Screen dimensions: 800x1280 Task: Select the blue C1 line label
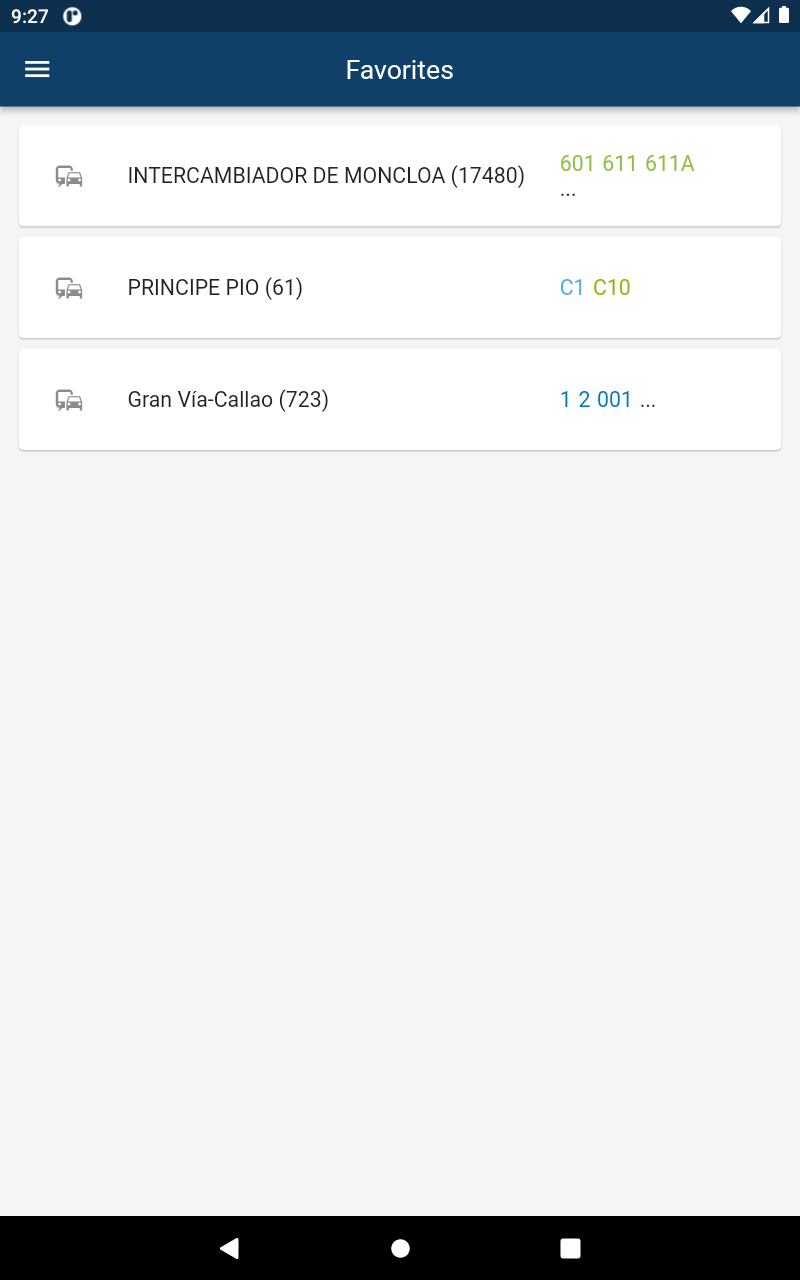coord(572,288)
